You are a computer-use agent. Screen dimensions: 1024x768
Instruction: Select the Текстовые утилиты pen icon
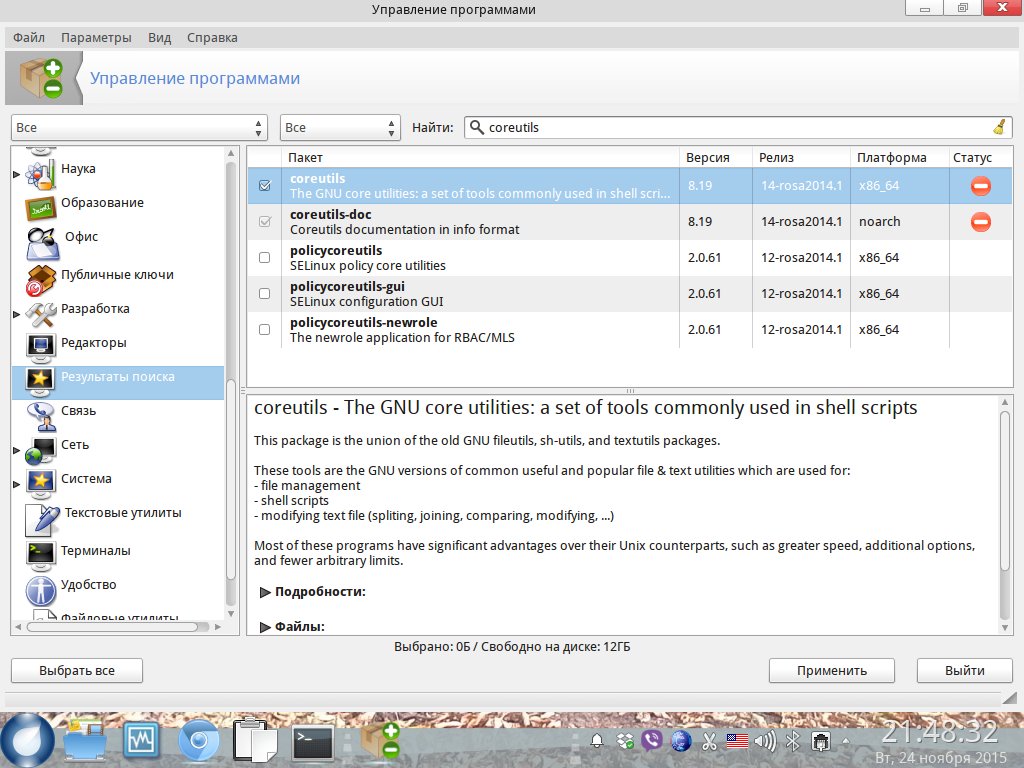[x=42, y=519]
